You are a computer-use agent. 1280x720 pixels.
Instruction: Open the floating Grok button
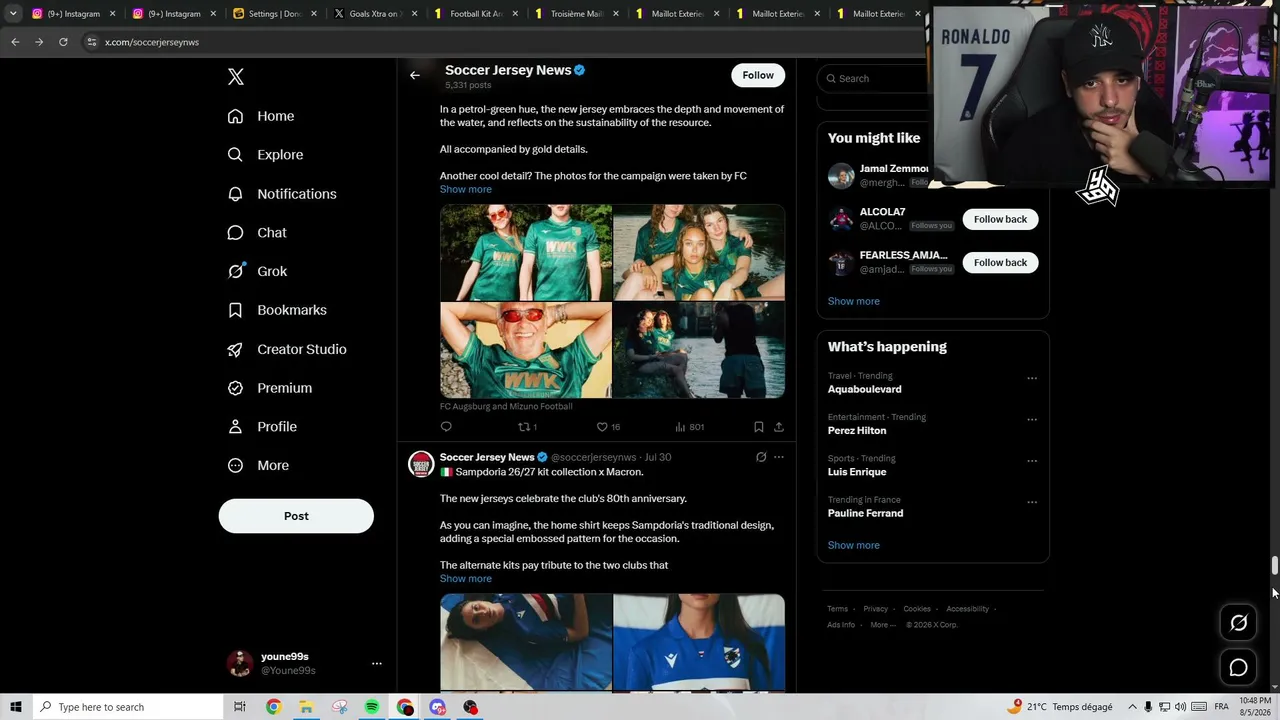[1238, 623]
